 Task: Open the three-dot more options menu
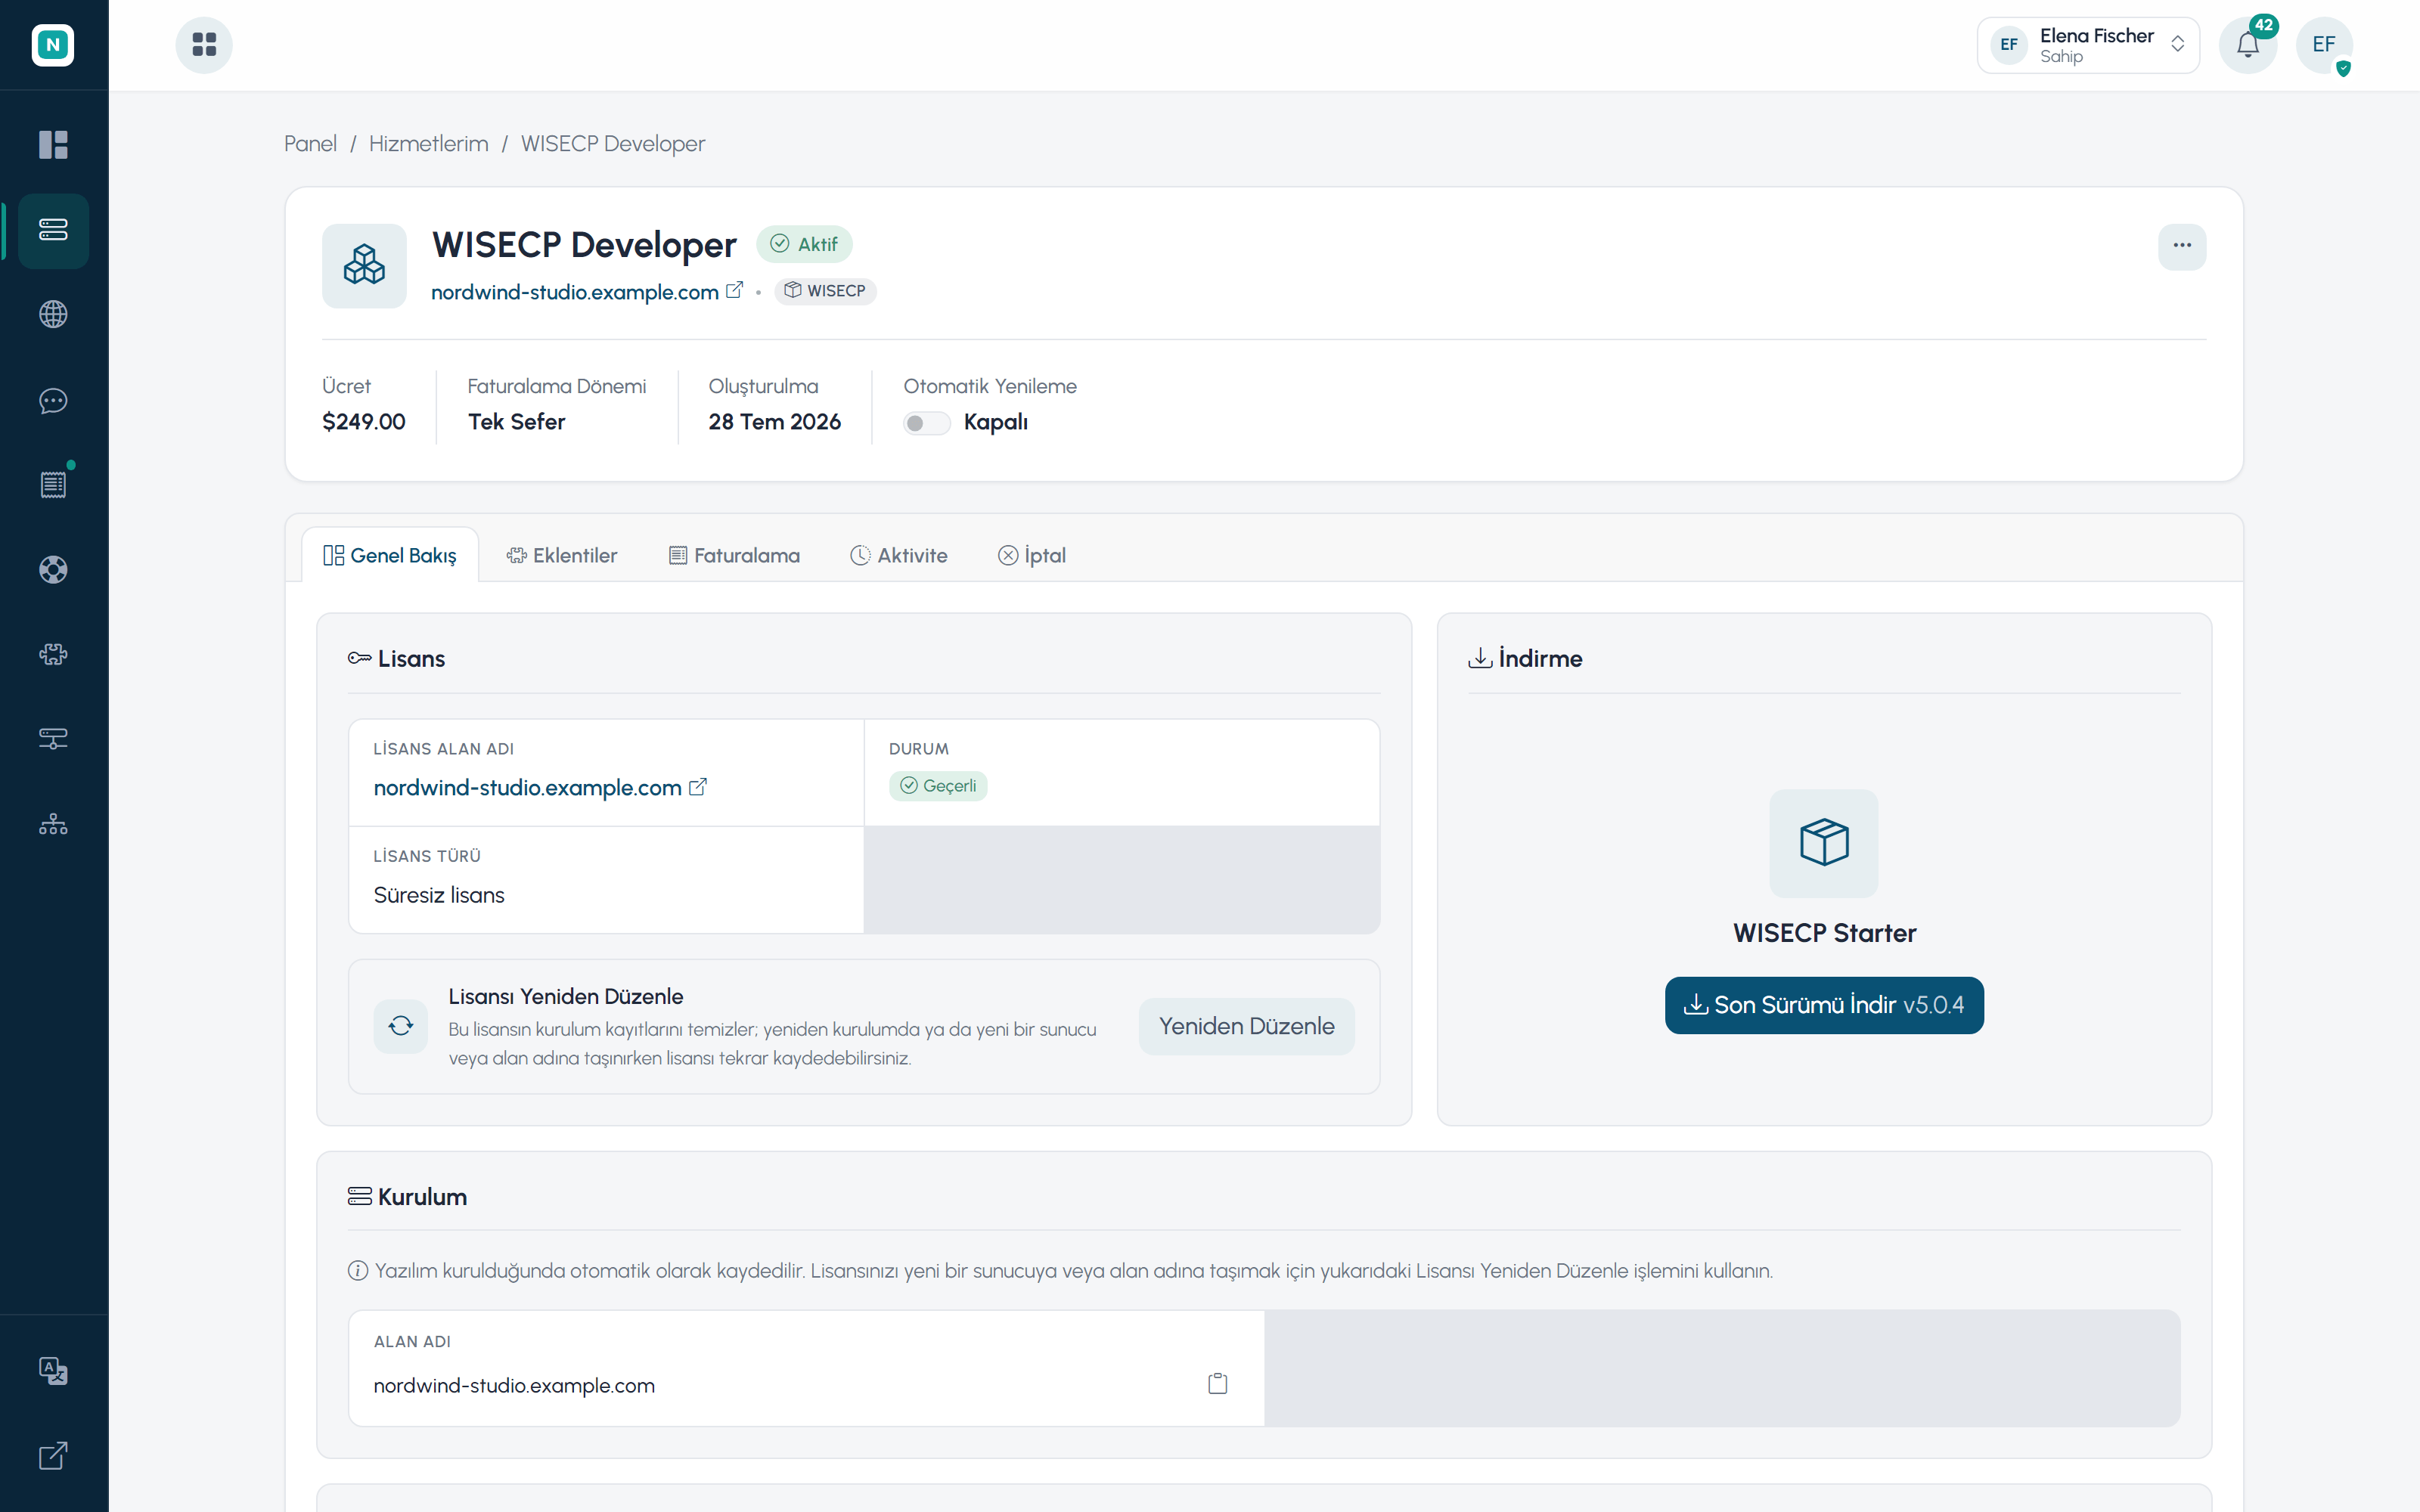[x=2182, y=246]
